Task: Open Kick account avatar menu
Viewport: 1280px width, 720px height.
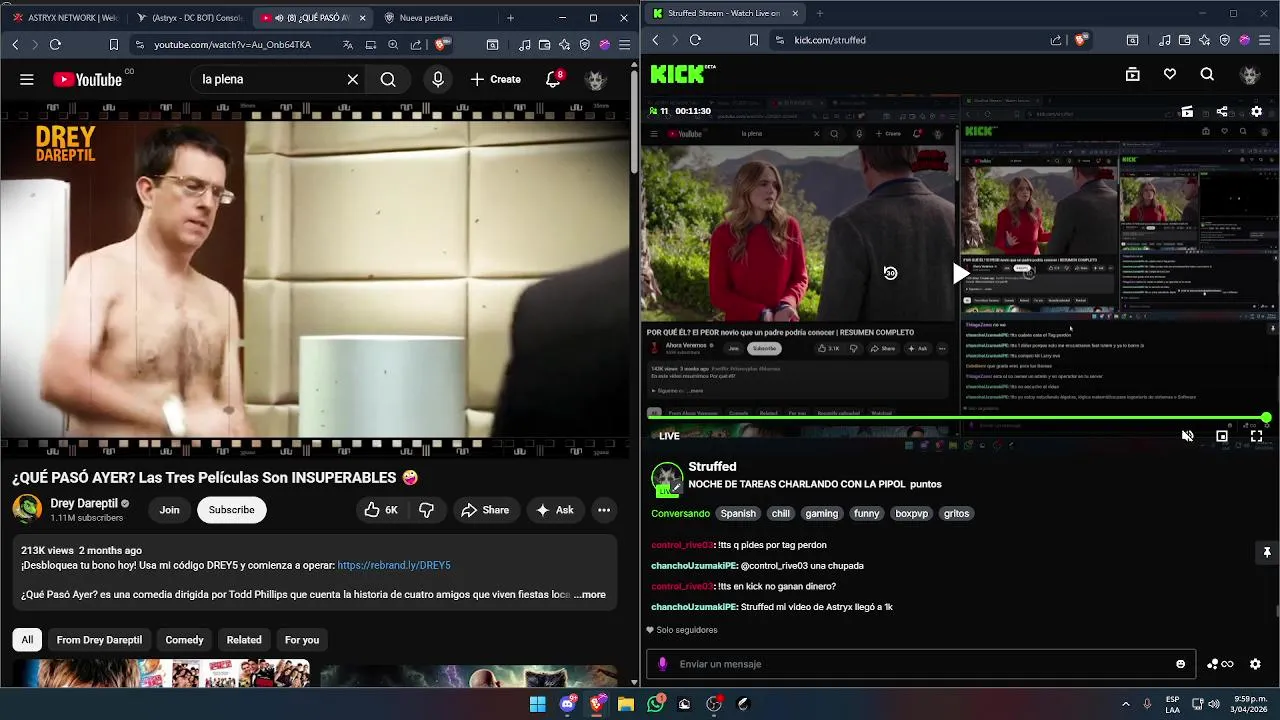Action: [x=1249, y=74]
